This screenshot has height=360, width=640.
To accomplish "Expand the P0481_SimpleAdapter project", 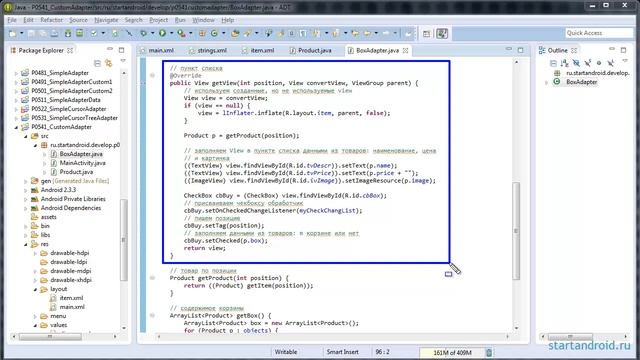I will pyautogui.click(x=16, y=73).
